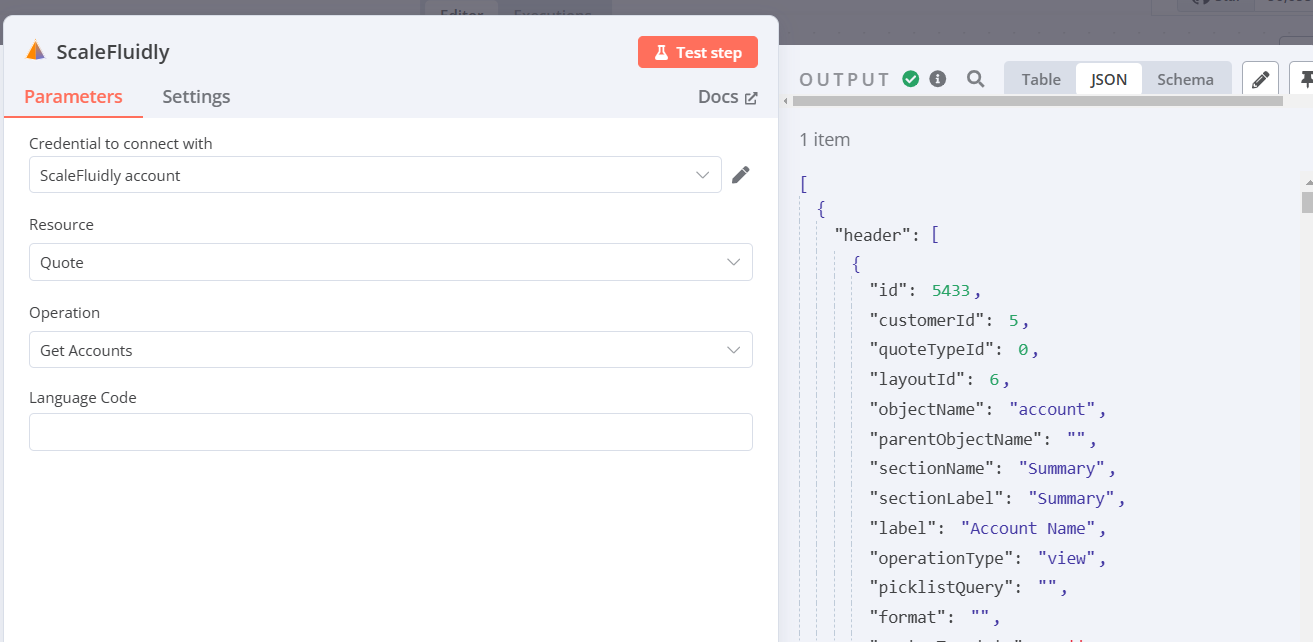Click the "format" key in JSON
This screenshot has width=1313, height=642.
click(x=910, y=616)
